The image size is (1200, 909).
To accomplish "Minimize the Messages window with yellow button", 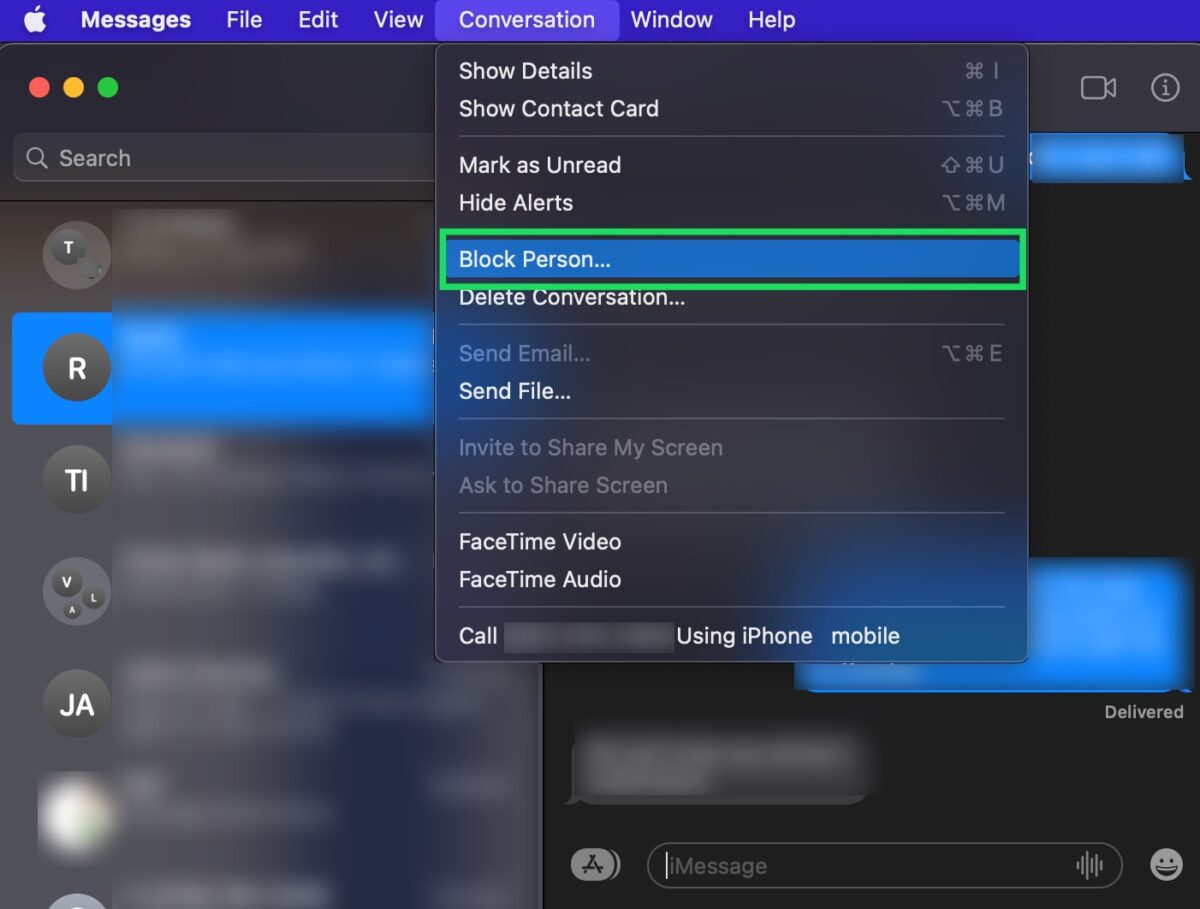I will (x=73, y=88).
